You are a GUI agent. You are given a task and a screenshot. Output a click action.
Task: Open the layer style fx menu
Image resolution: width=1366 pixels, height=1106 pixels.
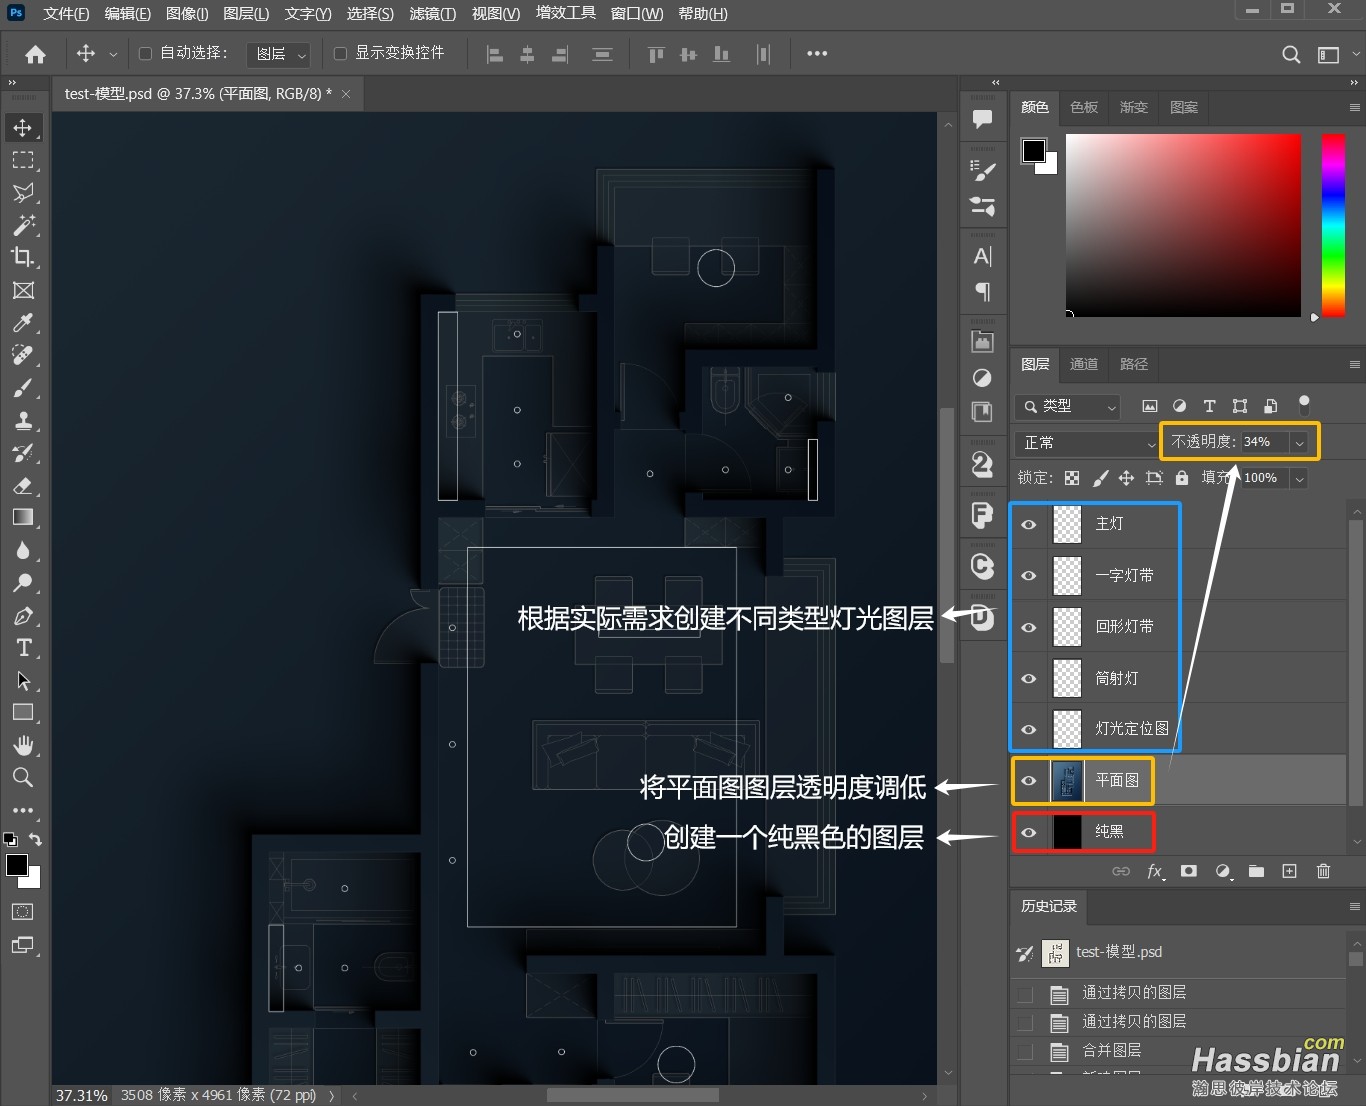1155,871
